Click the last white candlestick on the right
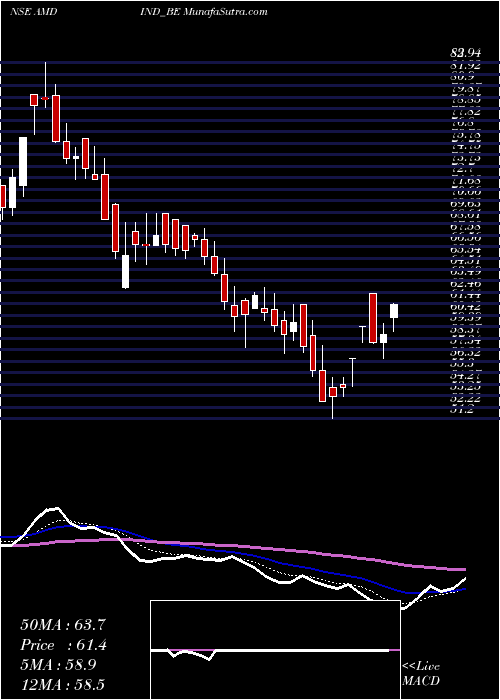 click(x=394, y=311)
